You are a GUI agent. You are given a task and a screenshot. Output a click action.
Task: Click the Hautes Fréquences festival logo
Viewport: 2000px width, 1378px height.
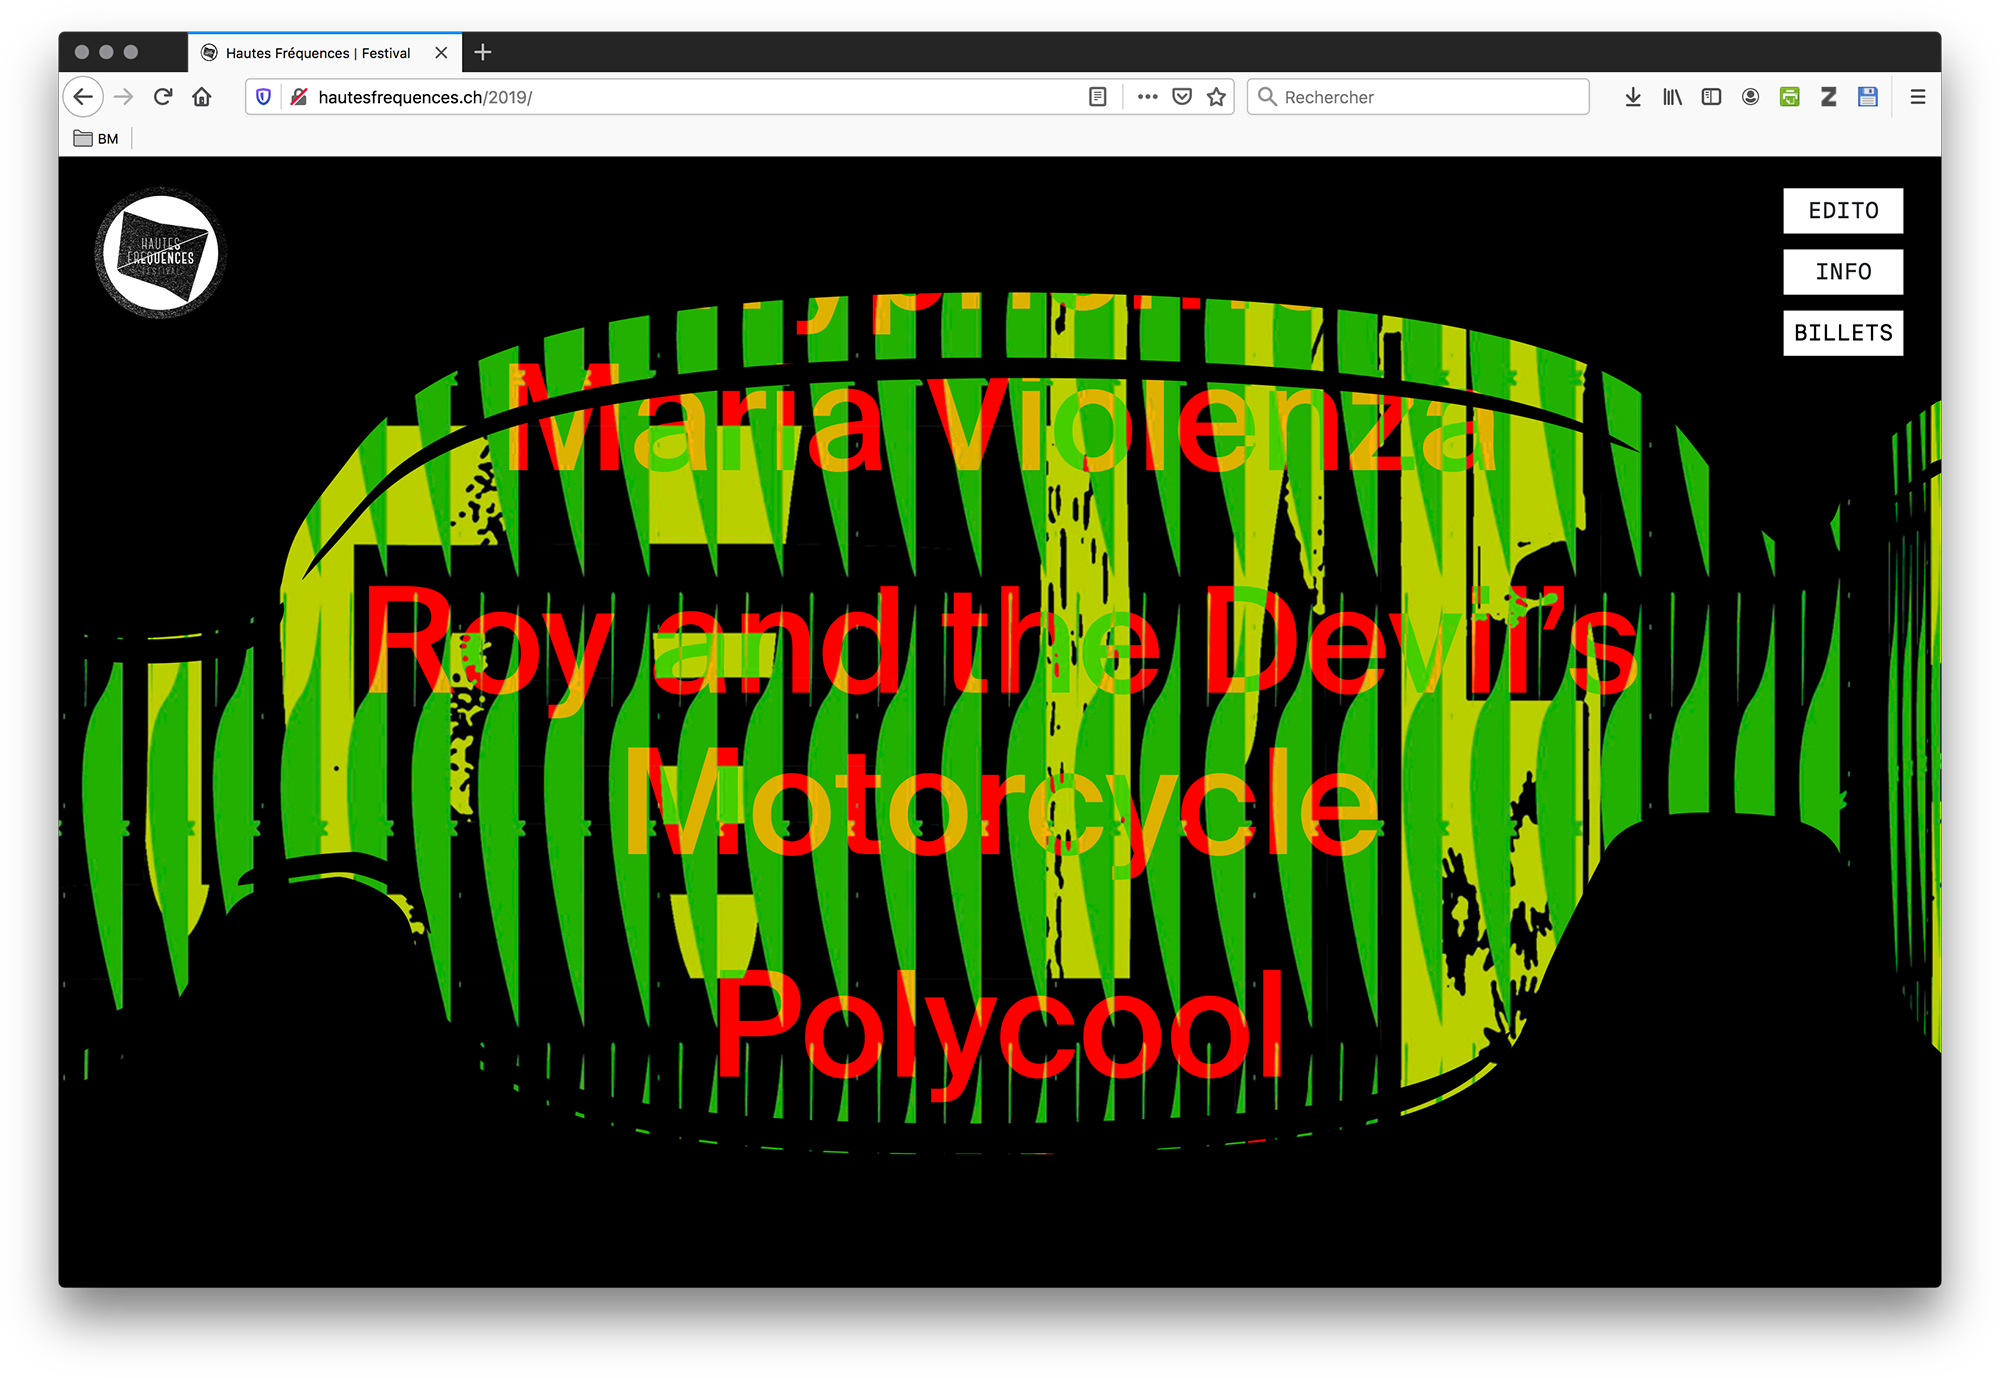[x=160, y=253]
